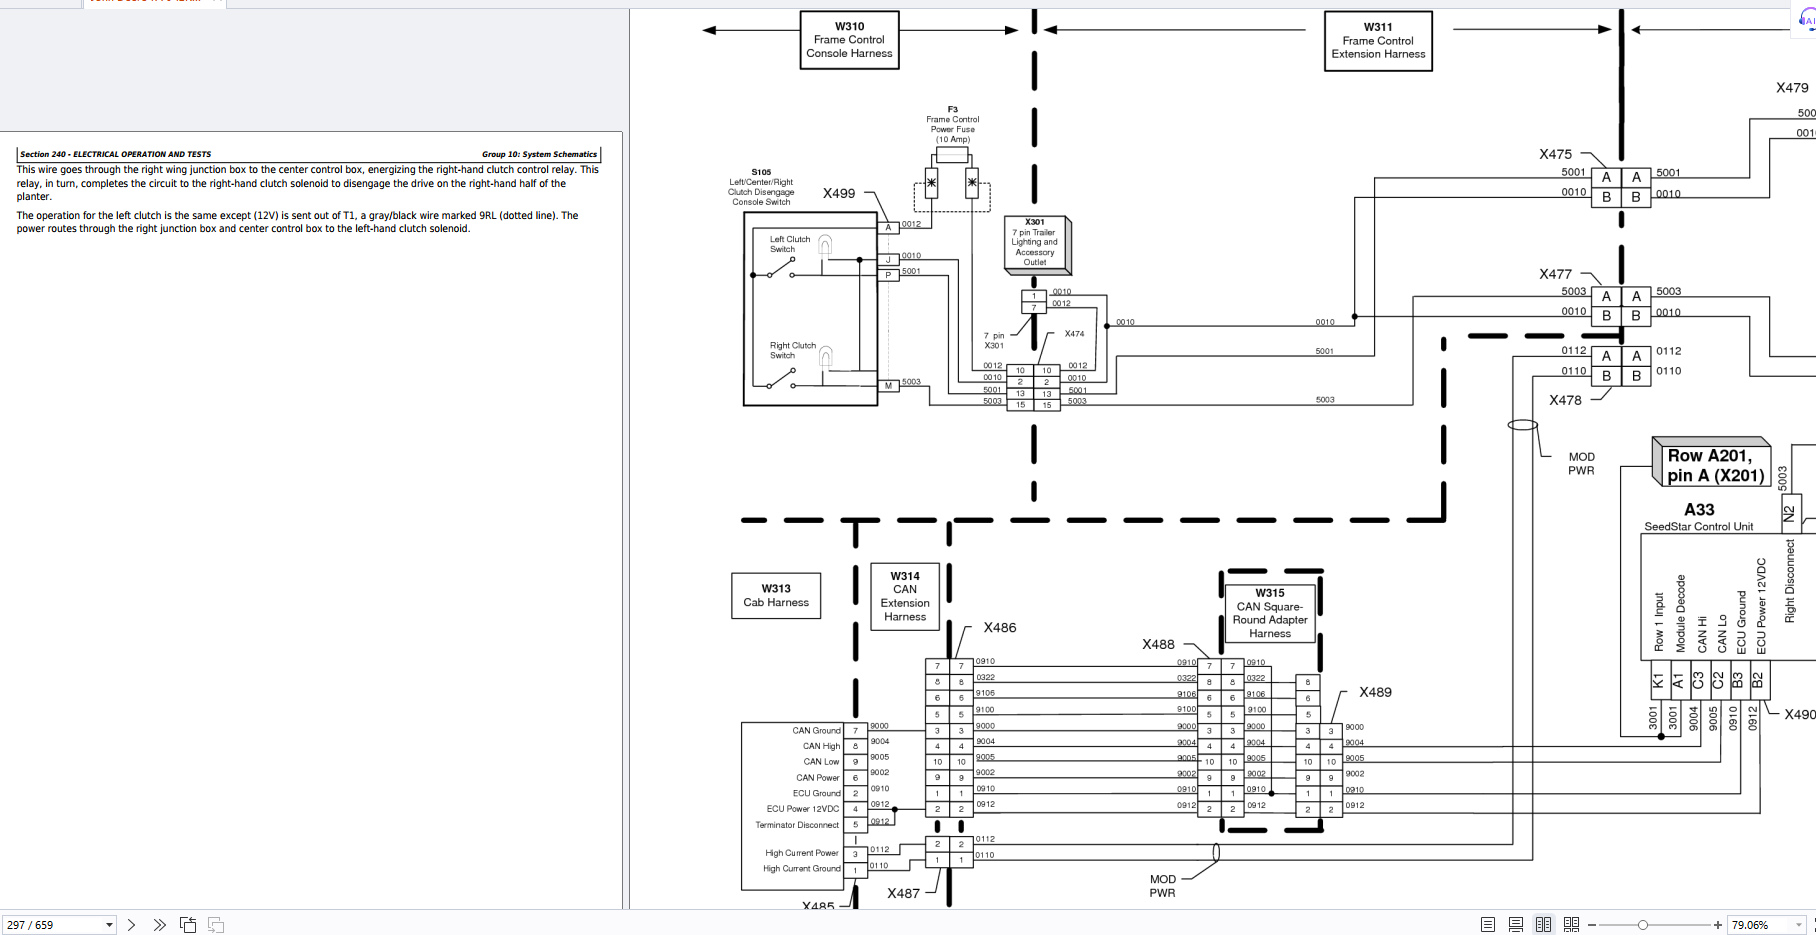Click the CAN High pin label
The width and height of the screenshot is (1816, 935).
tap(821, 746)
